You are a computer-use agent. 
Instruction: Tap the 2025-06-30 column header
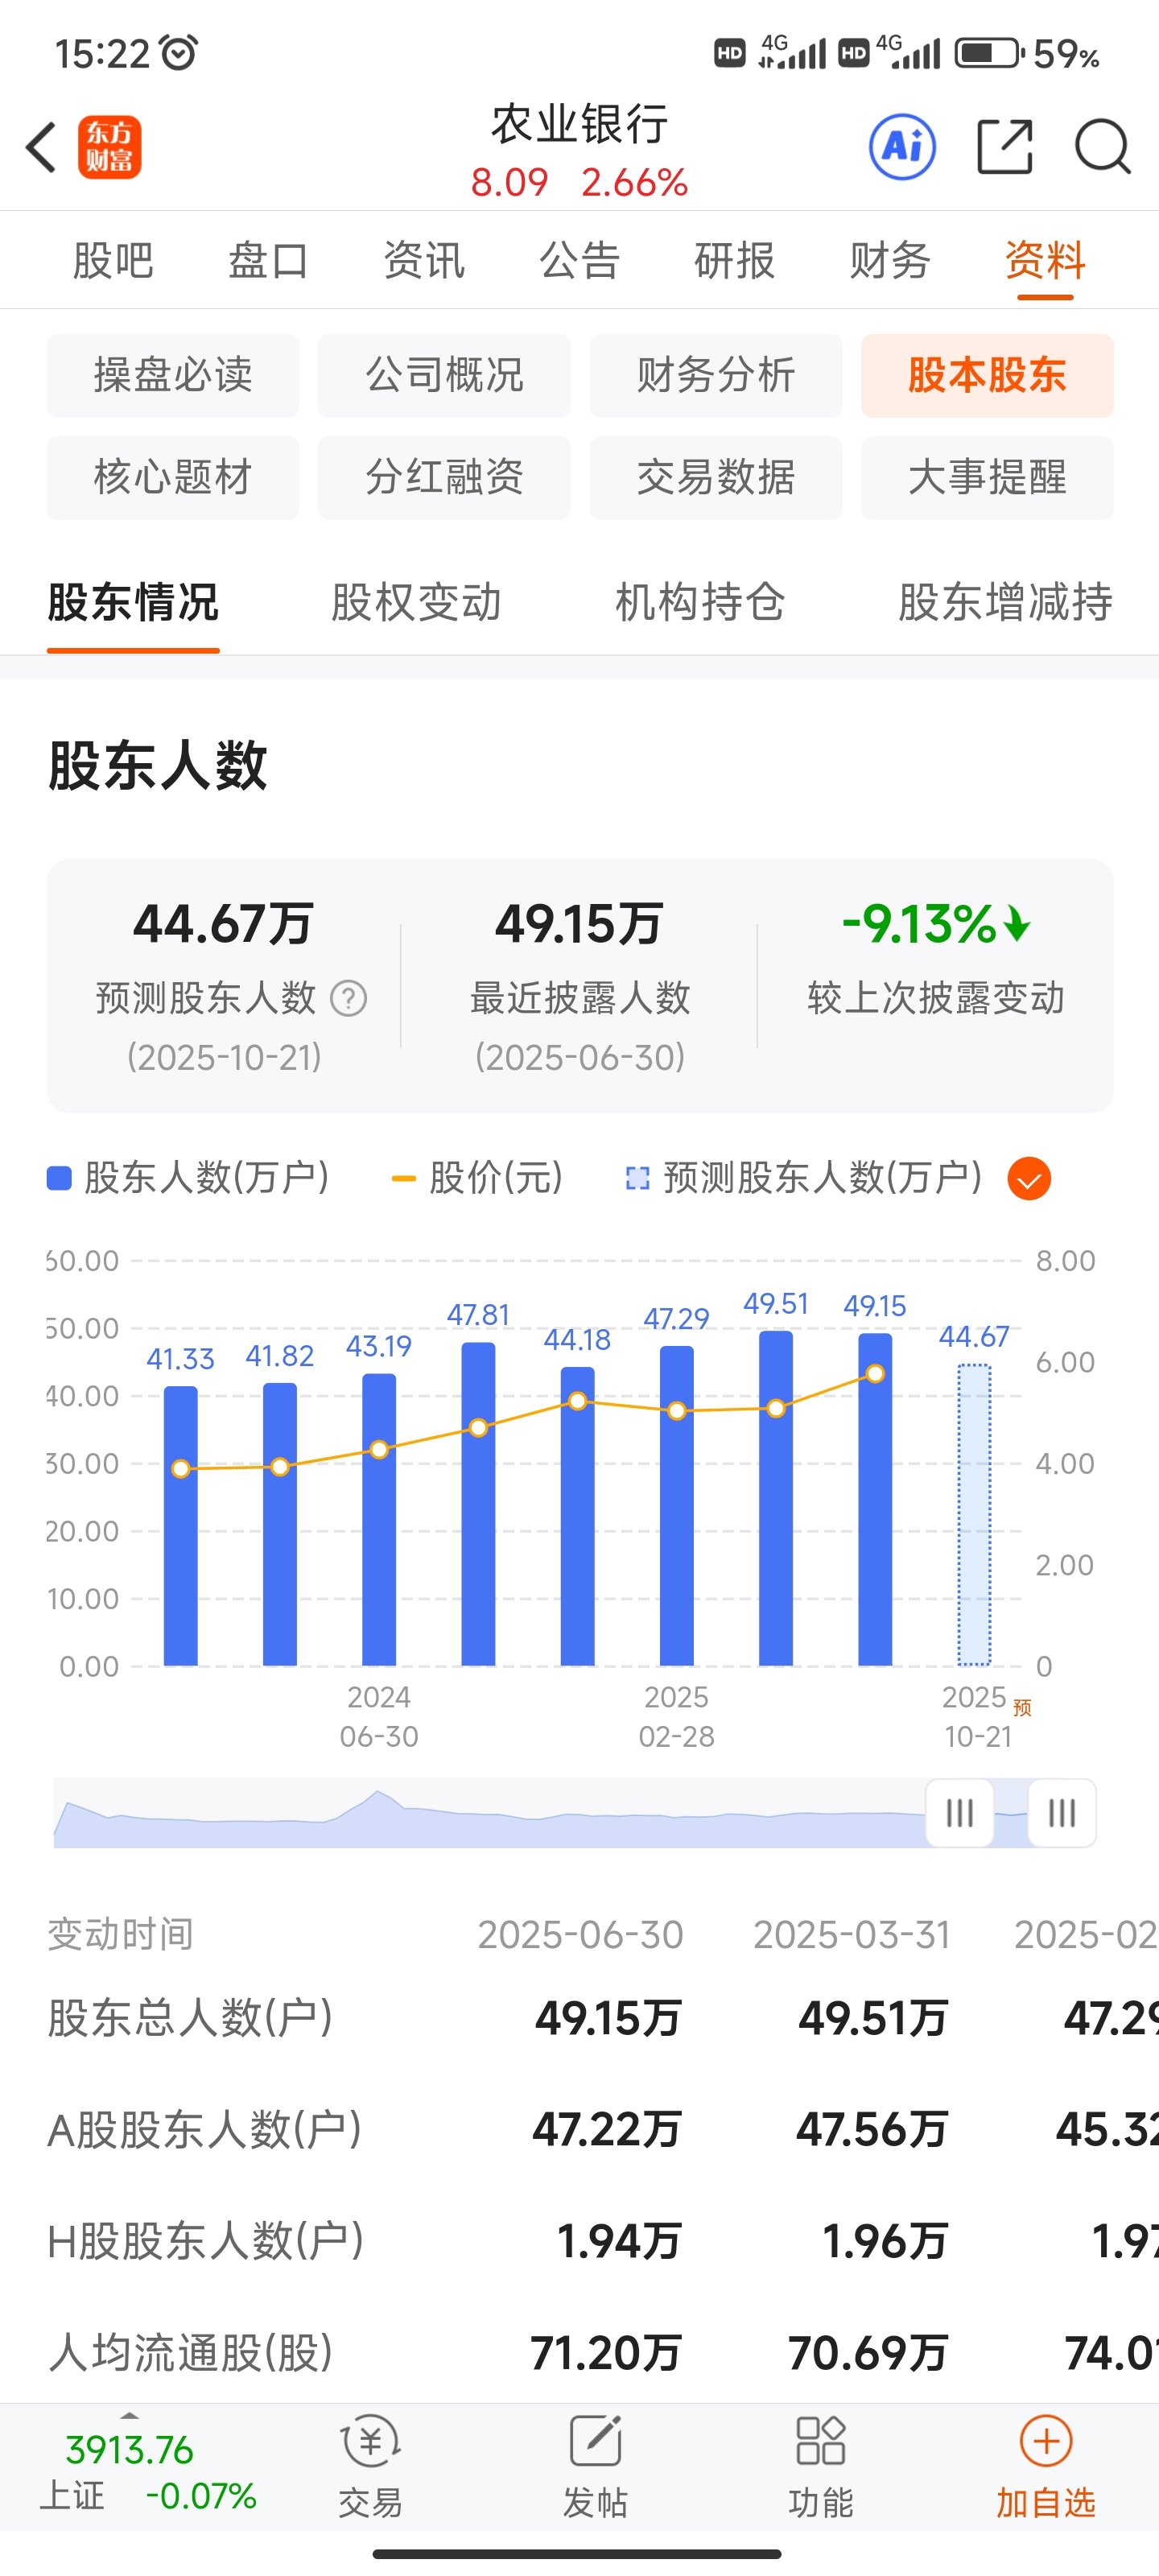(580, 1935)
